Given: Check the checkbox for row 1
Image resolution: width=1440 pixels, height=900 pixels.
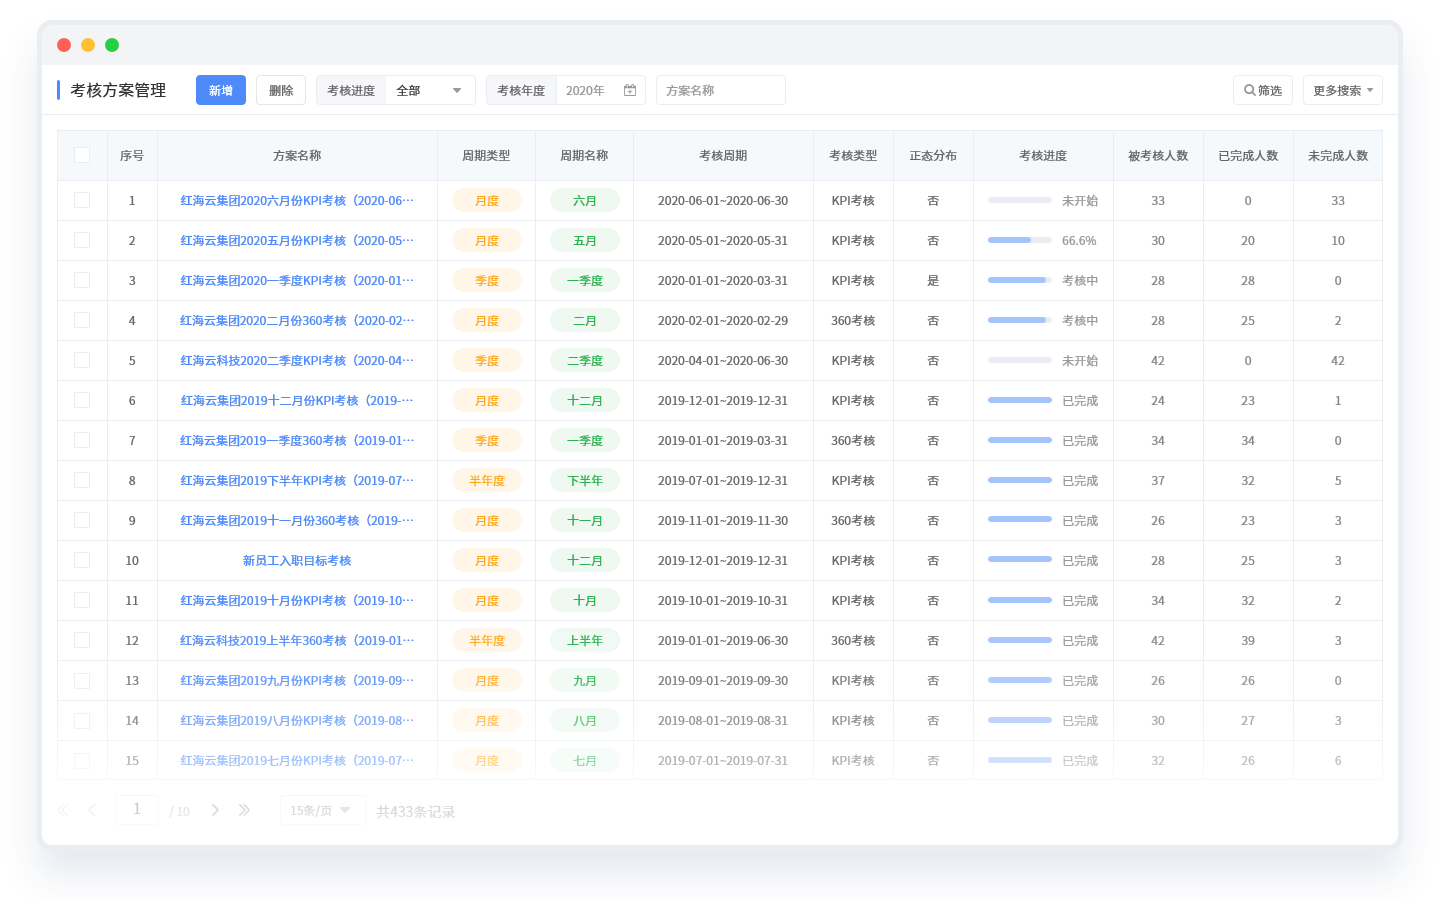Looking at the screenshot, I should (x=82, y=200).
